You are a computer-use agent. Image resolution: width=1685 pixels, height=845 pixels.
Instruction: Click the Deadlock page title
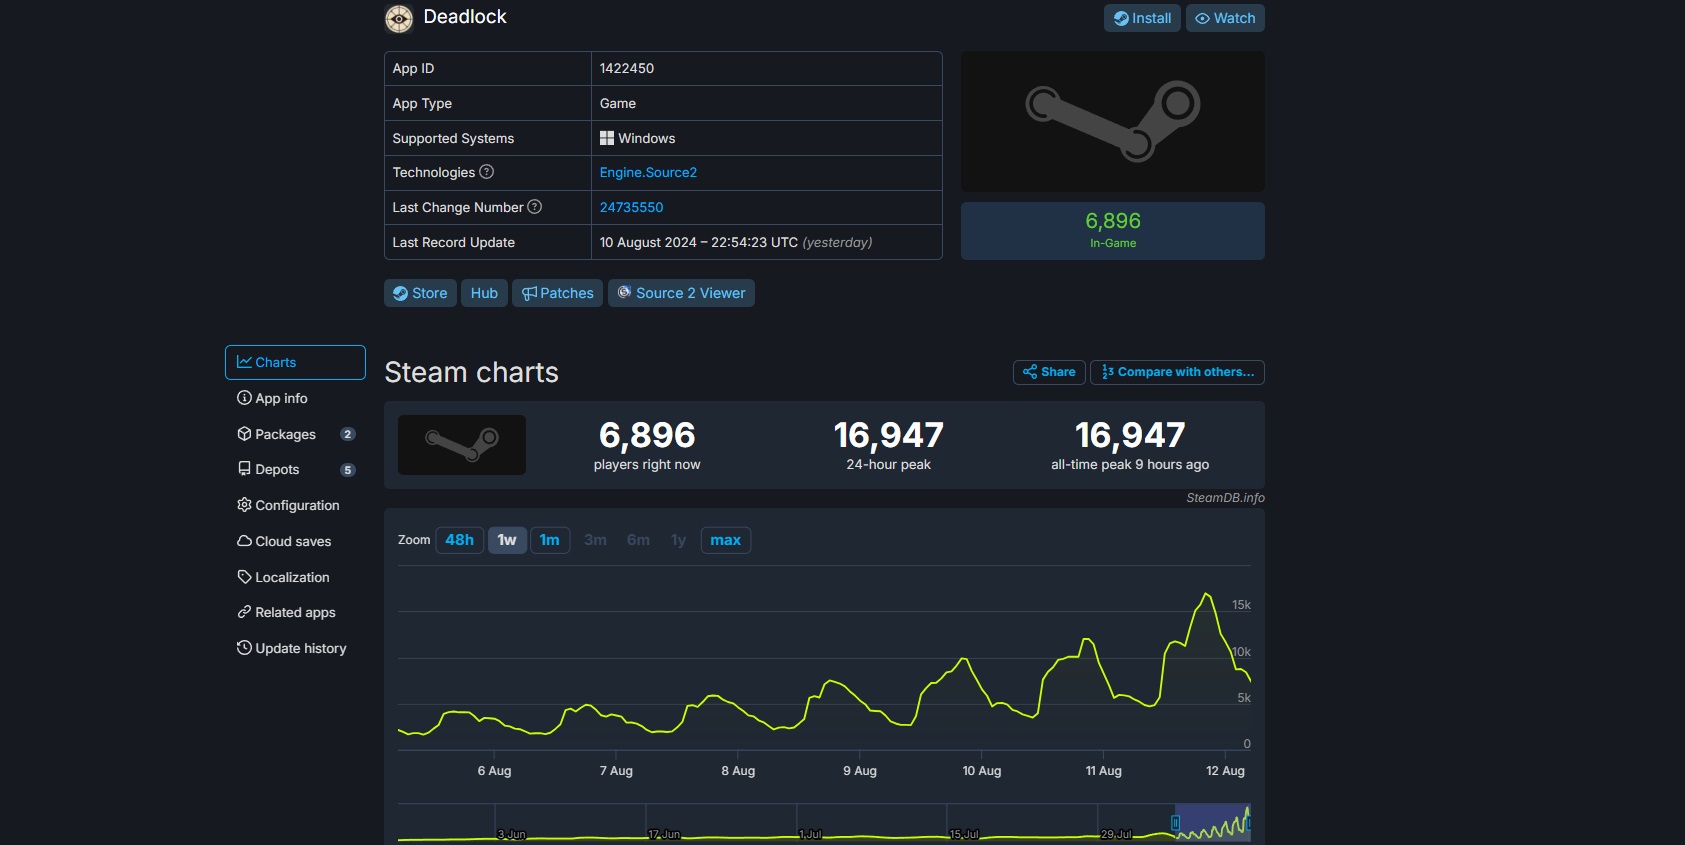point(465,17)
